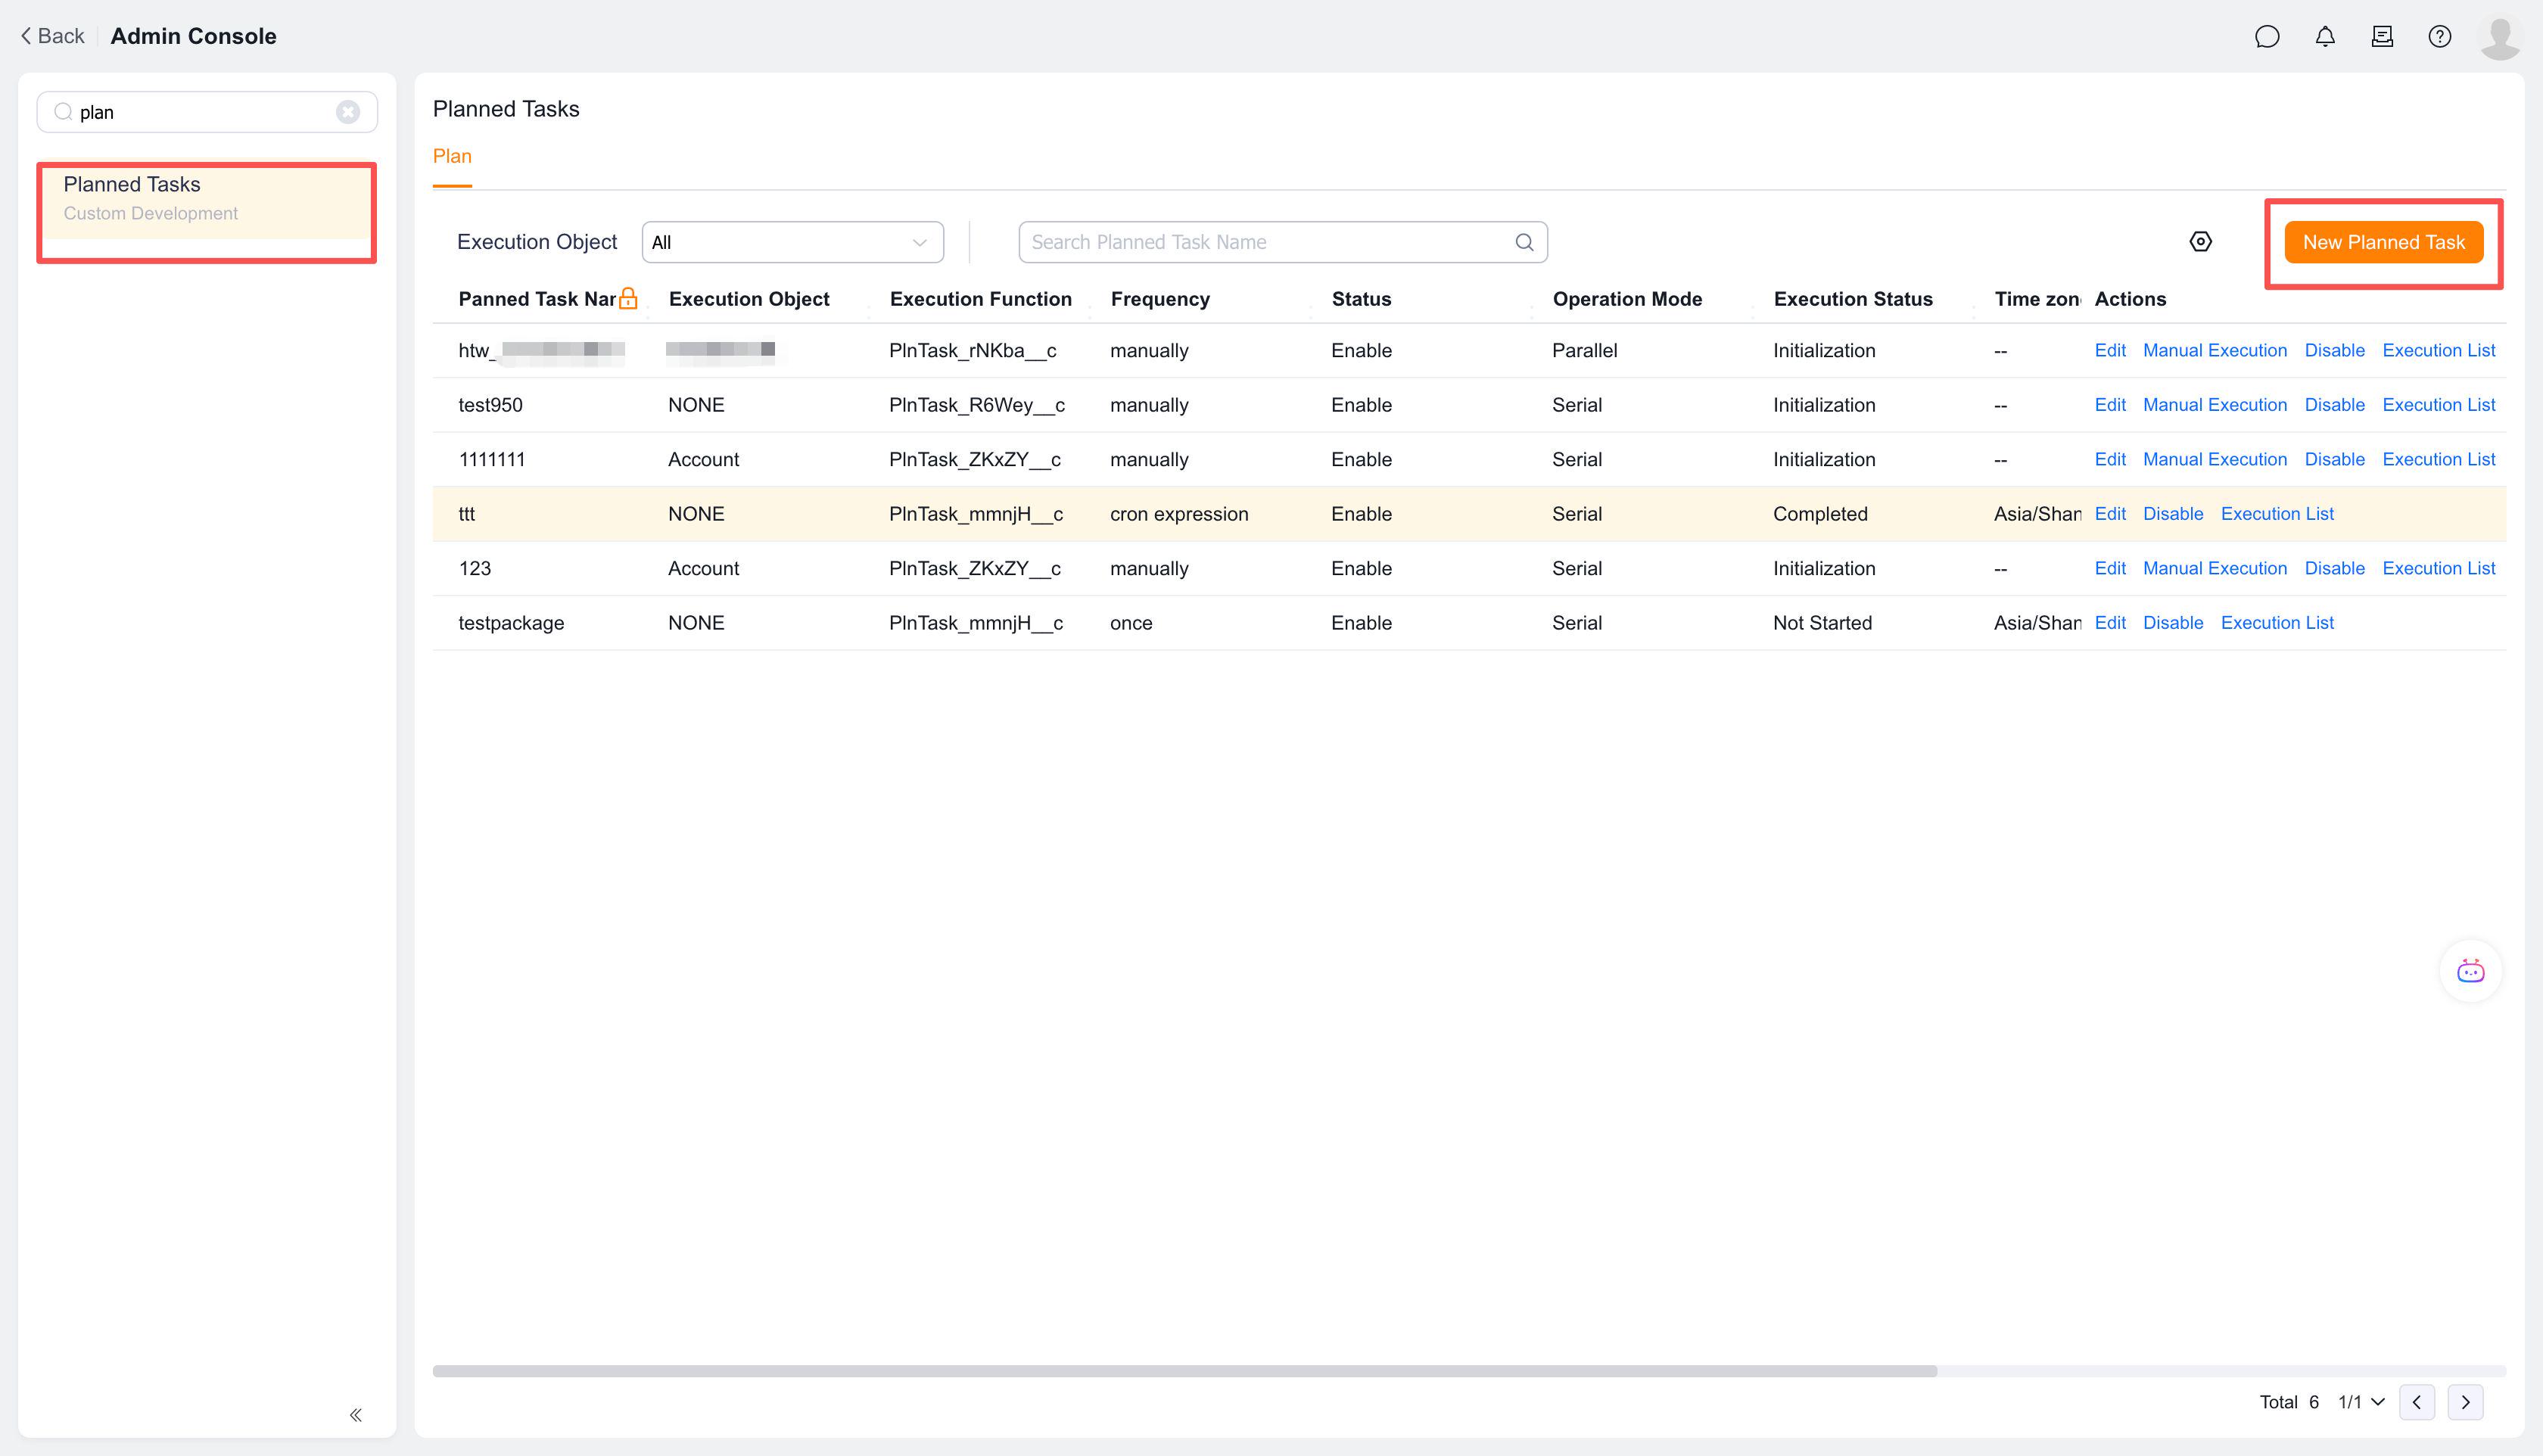Viewport: 2543px width, 1456px height.
Task: Click the Execution Status column header
Action: pyautogui.click(x=1853, y=299)
